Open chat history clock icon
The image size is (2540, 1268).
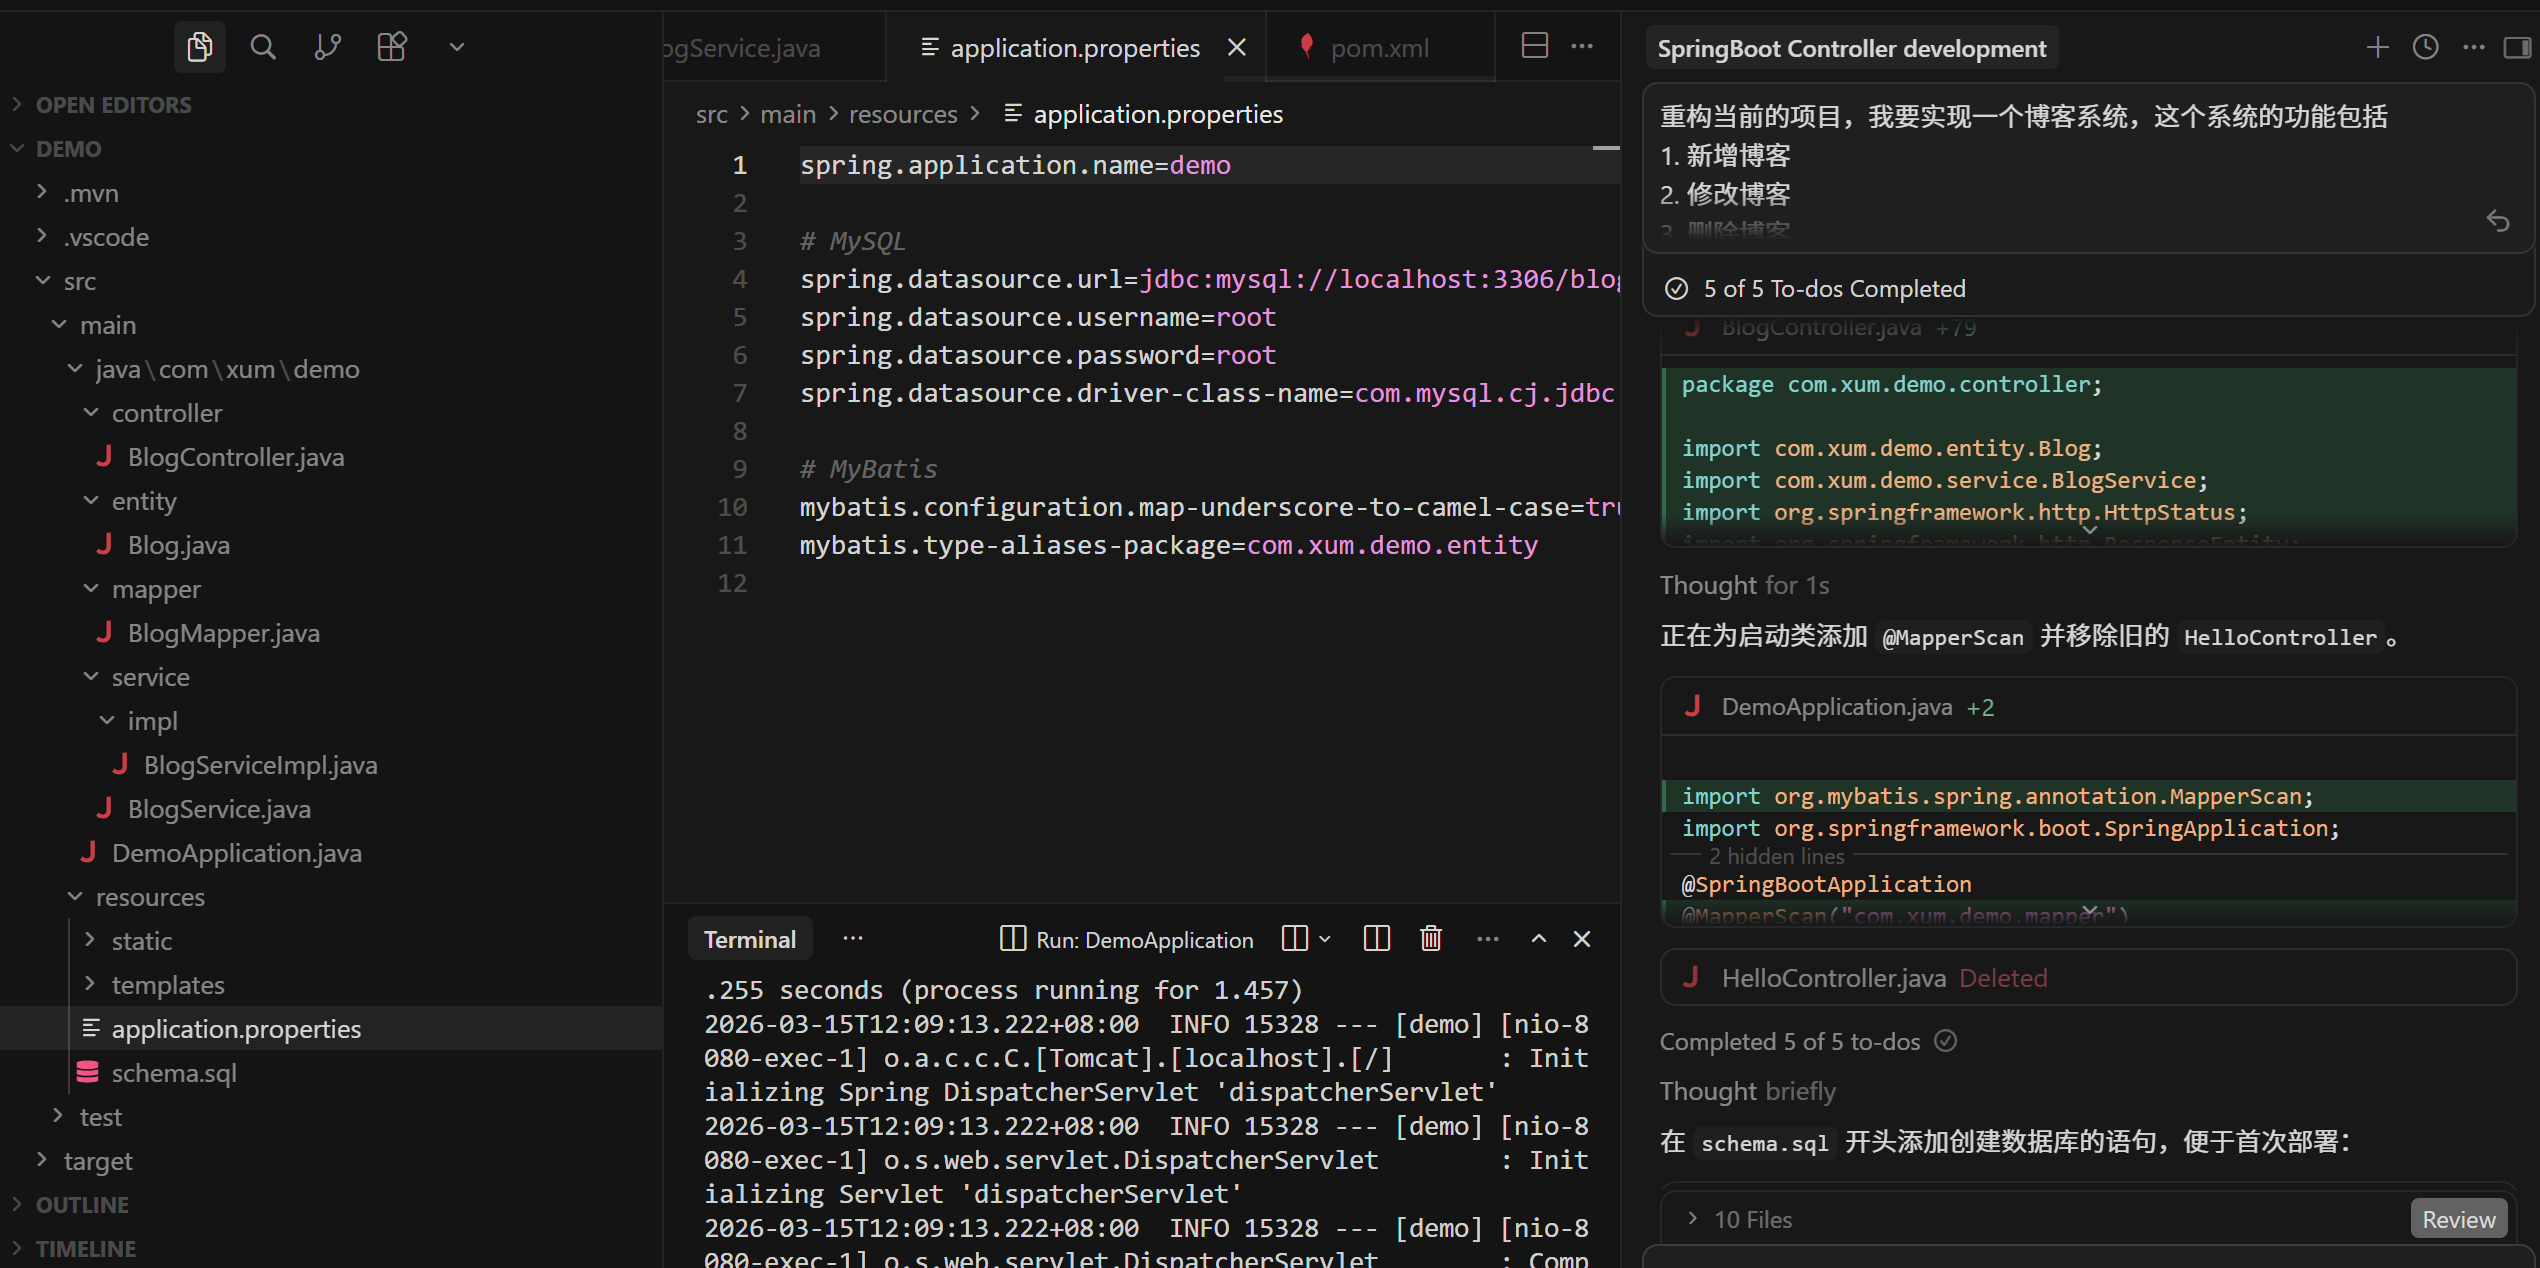pyautogui.click(x=2425, y=47)
